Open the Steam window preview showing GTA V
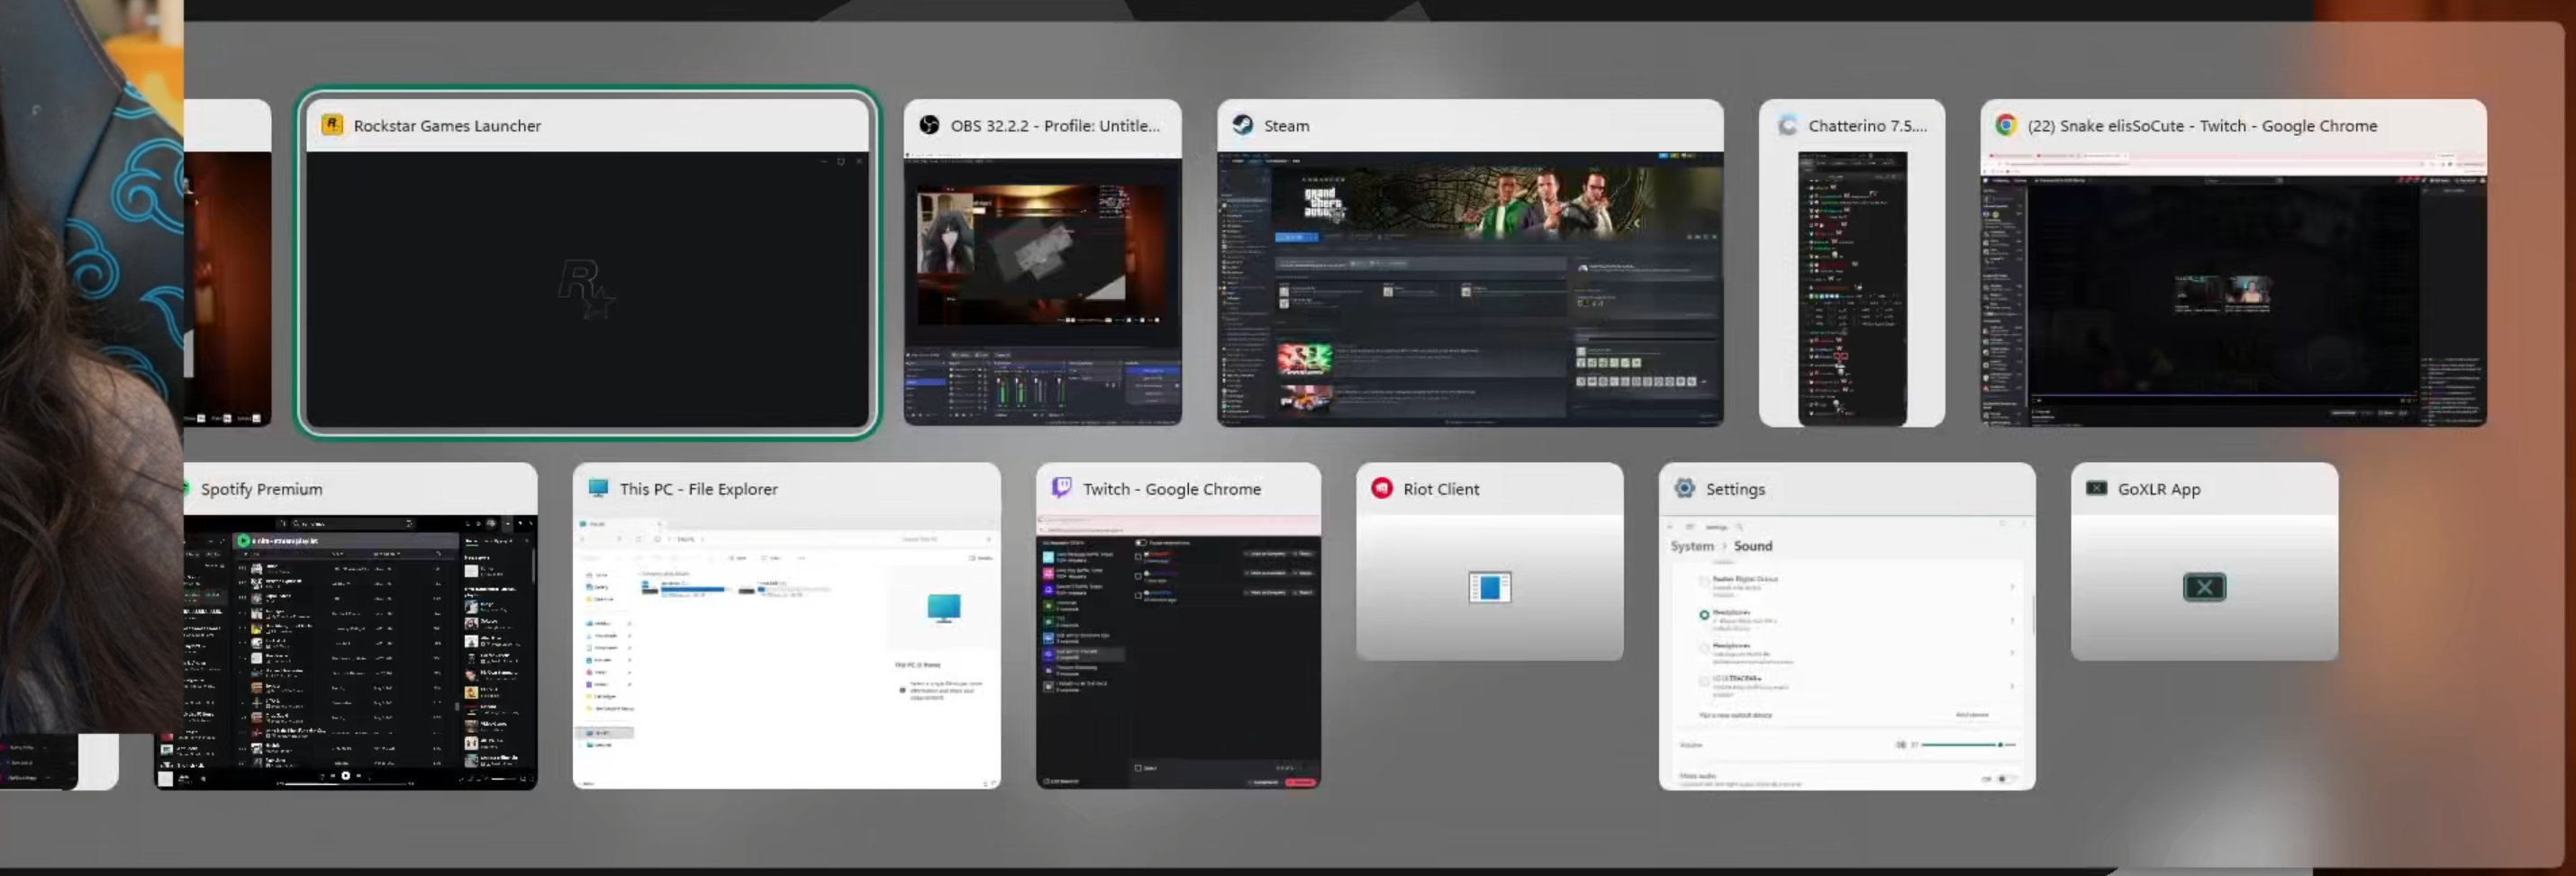The height and width of the screenshot is (876, 2576). [1470, 289]
